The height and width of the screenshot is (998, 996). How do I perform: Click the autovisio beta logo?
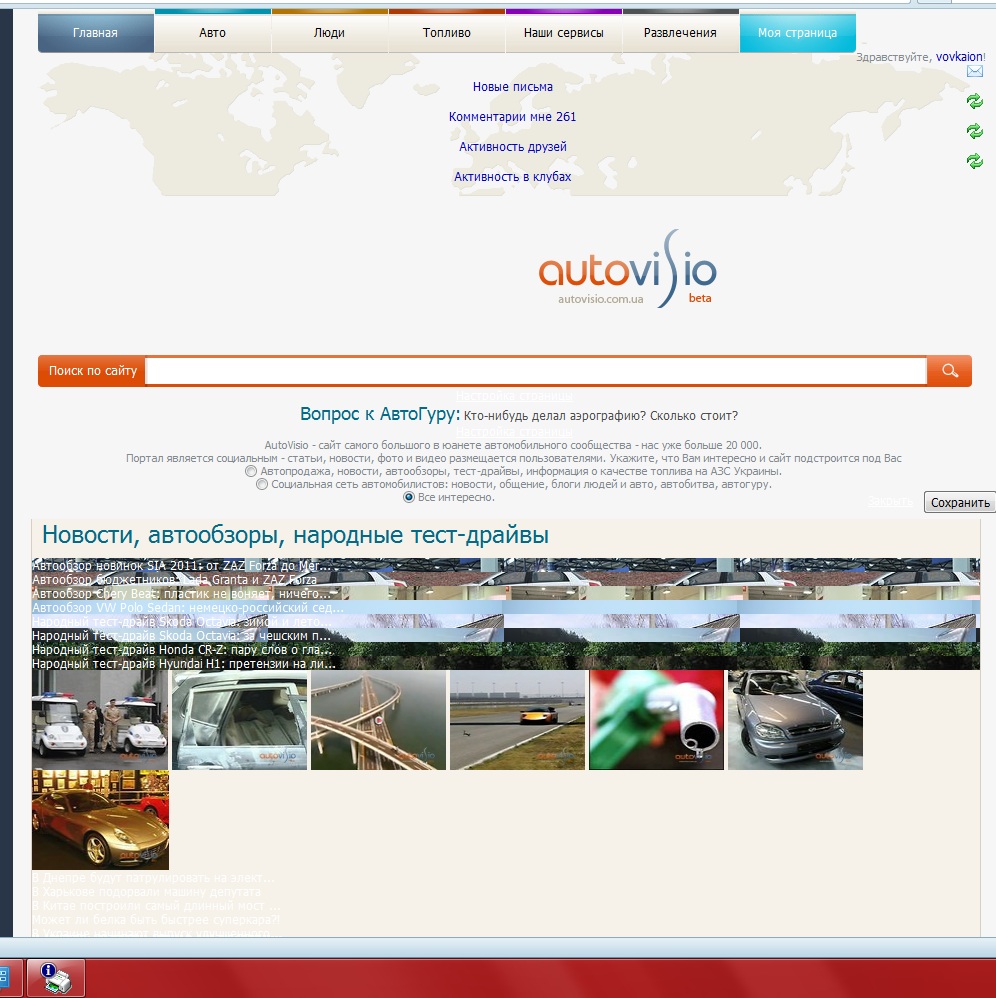628,270
